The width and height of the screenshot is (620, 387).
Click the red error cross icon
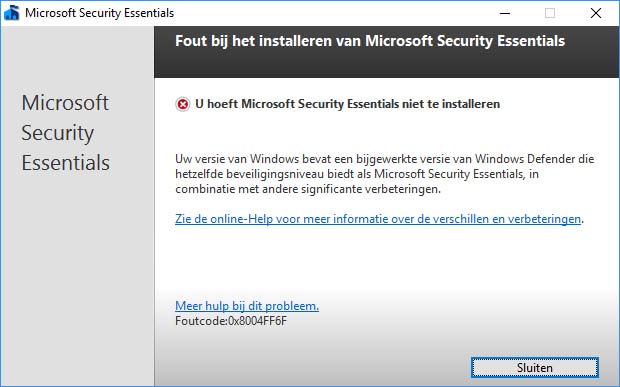click(182, 104)
